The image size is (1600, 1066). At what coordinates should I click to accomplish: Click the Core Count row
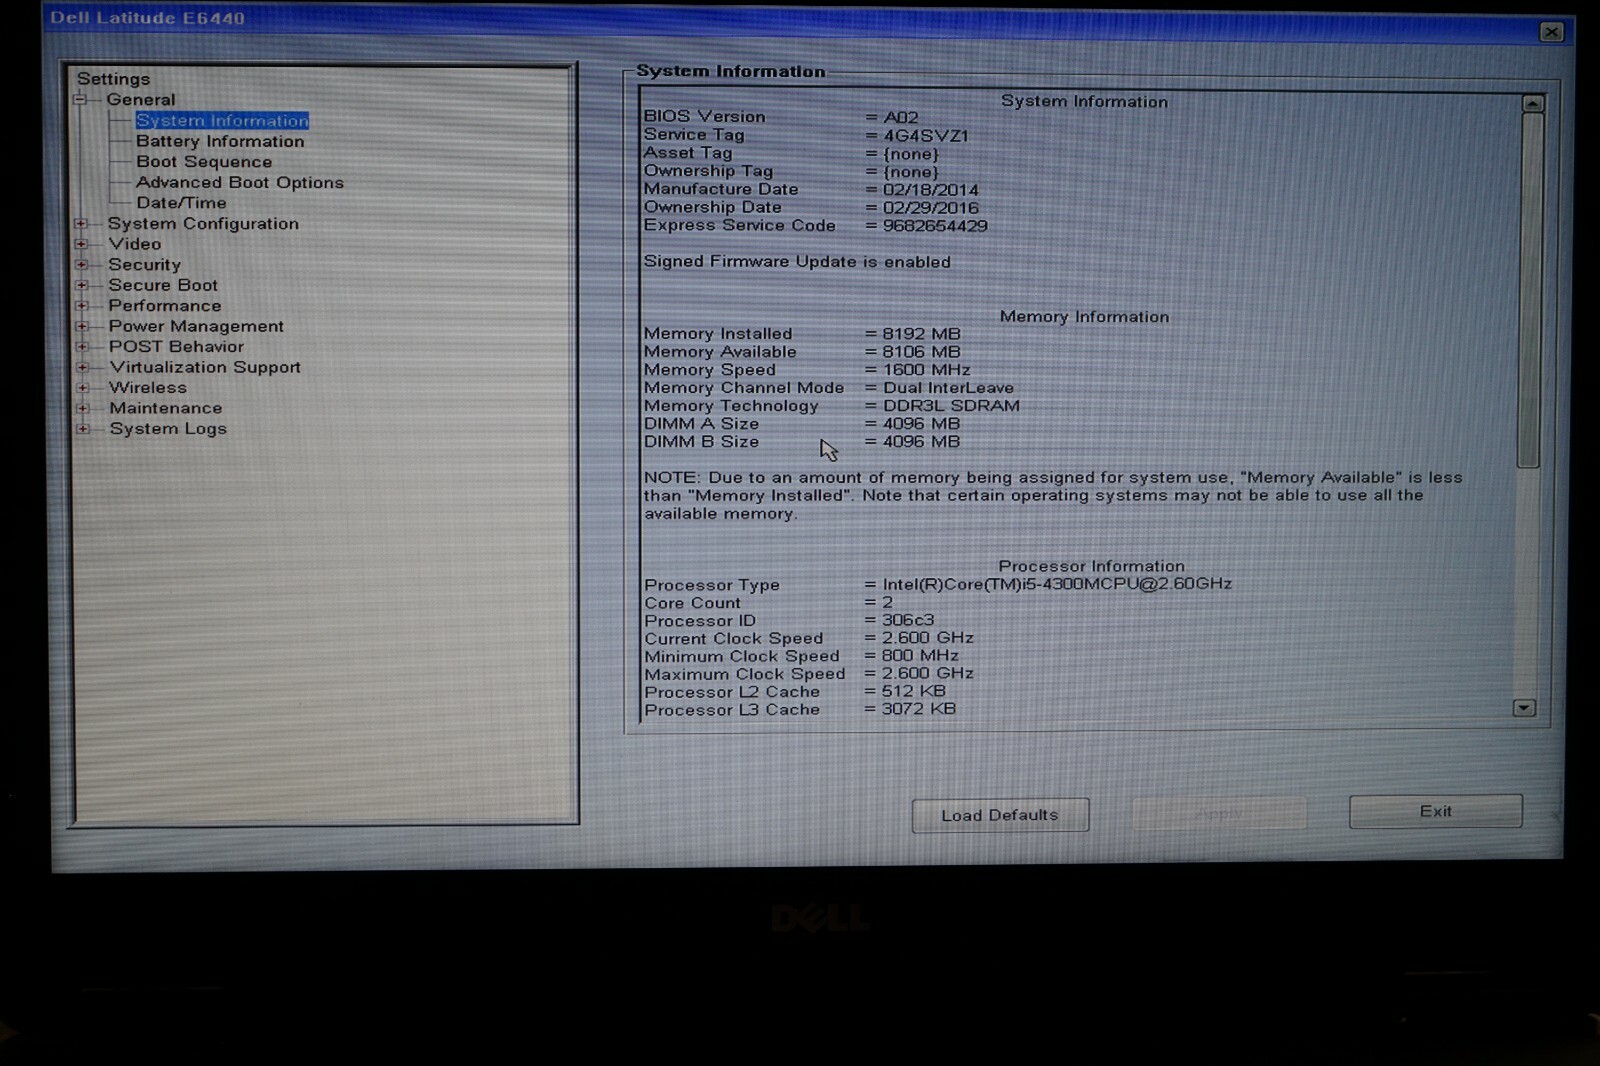point(769,603)
